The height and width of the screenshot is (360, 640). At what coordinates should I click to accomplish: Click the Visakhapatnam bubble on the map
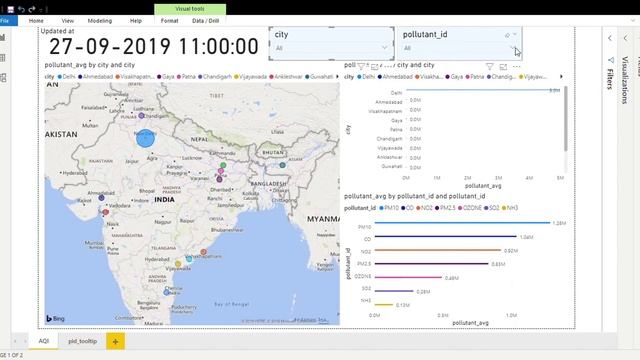pos(203,252)
